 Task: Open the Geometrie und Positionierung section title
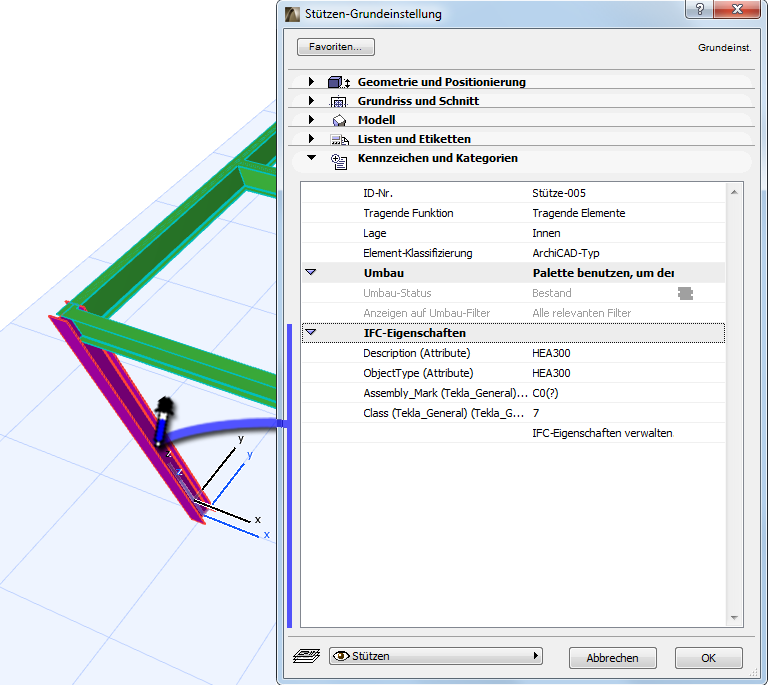(x=441, y=82)
